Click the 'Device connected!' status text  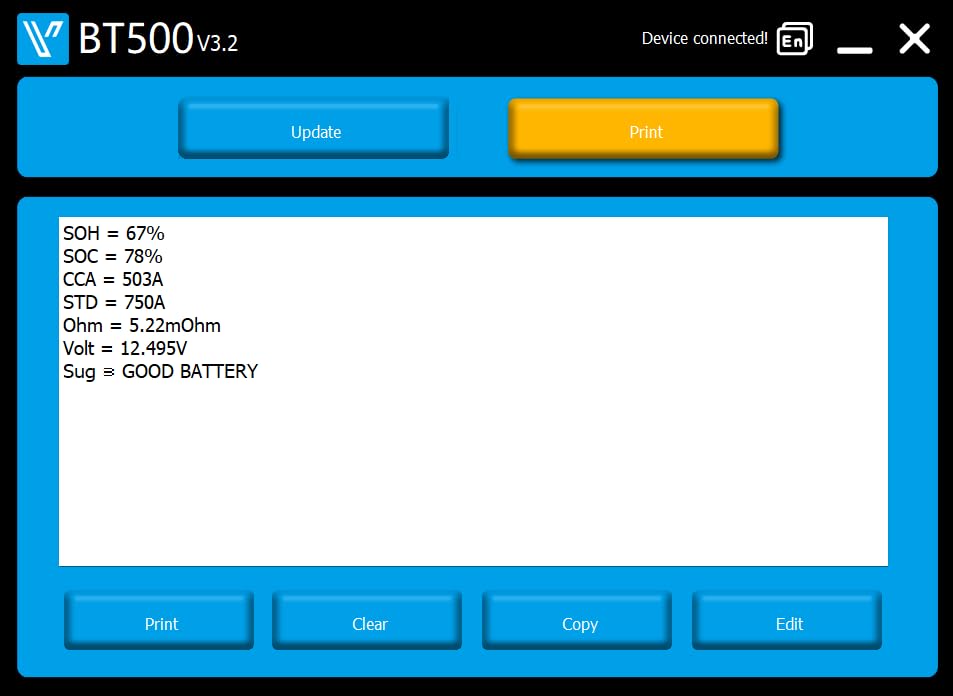click(704, 38)
